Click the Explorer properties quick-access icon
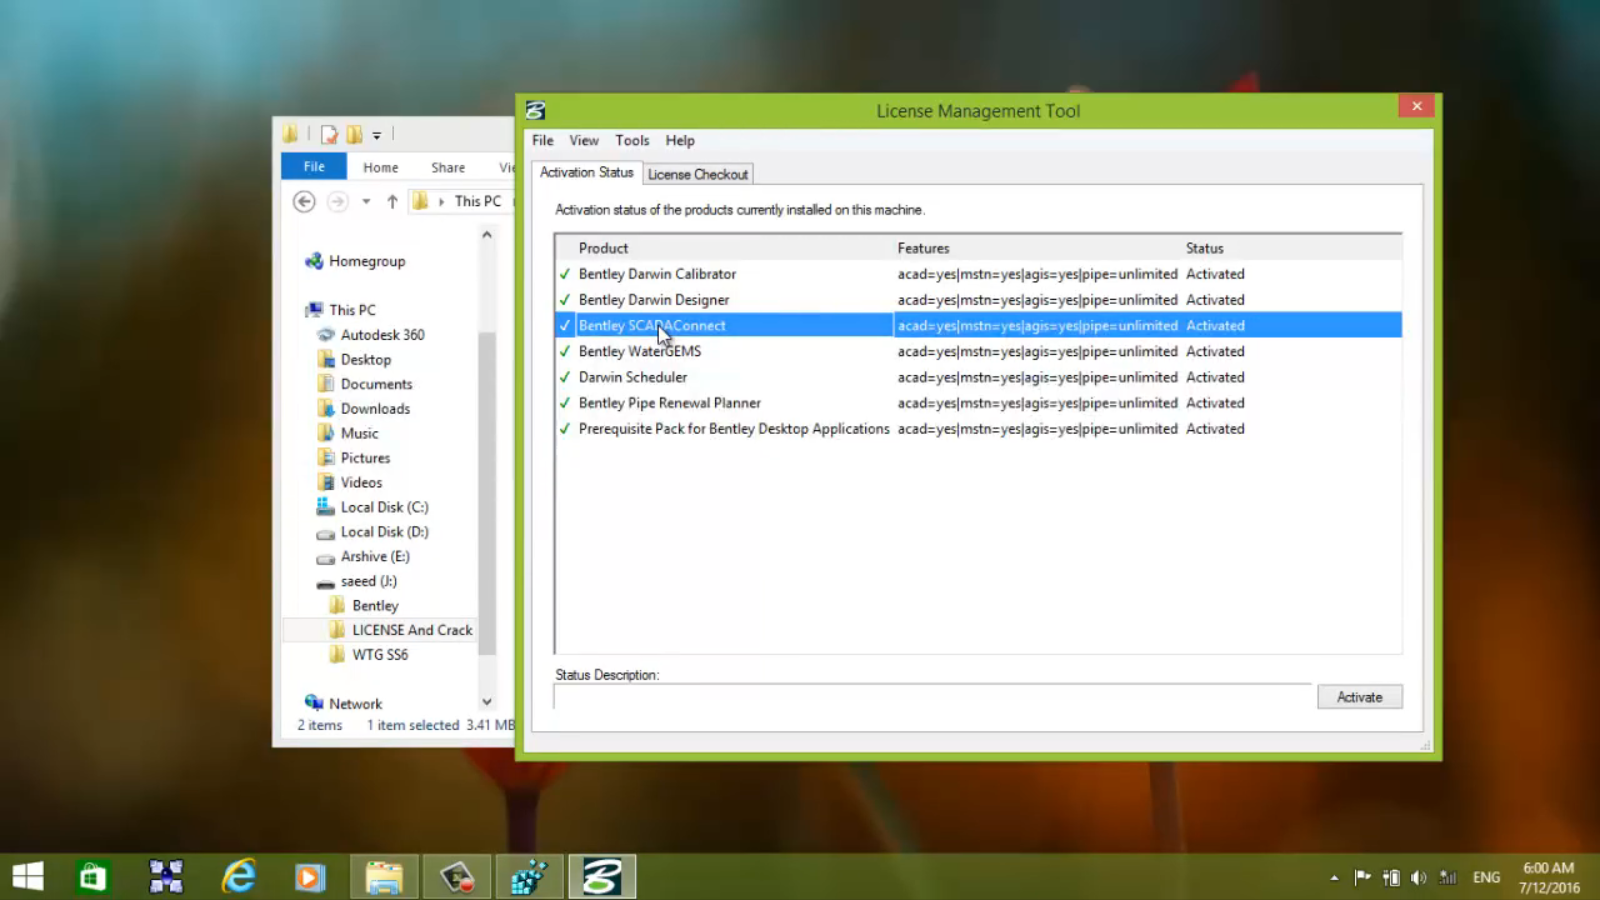The height and width of the screenshot is (900, 1600). 328,134
